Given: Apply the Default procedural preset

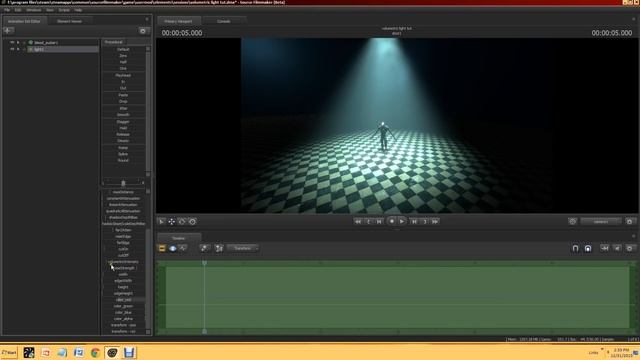Looking at the screenshot, I should coord(123,49).
